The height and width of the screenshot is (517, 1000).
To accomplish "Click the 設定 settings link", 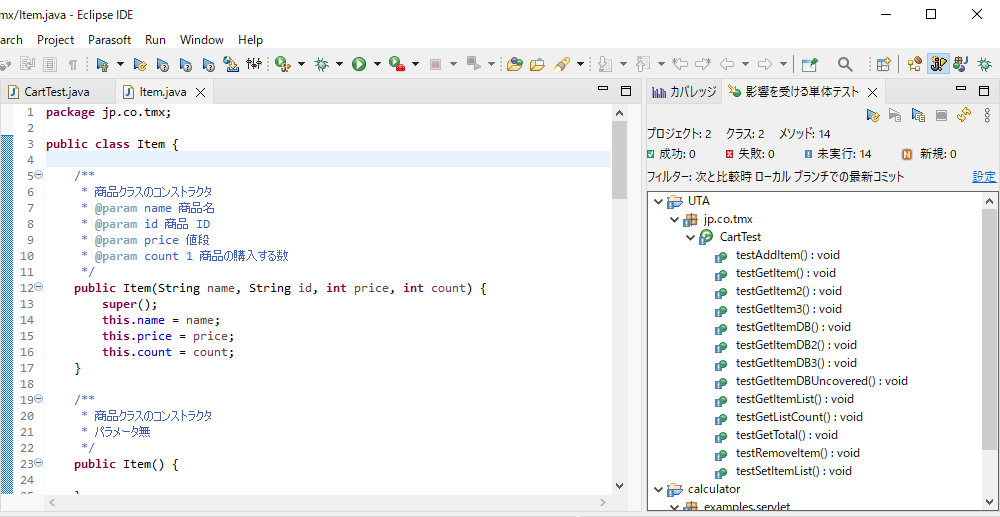I will coord(984,176).
